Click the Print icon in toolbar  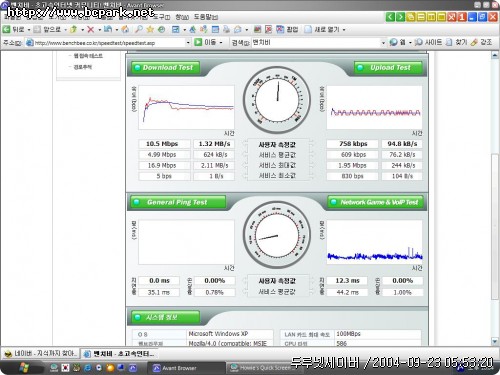coord(226,30)
